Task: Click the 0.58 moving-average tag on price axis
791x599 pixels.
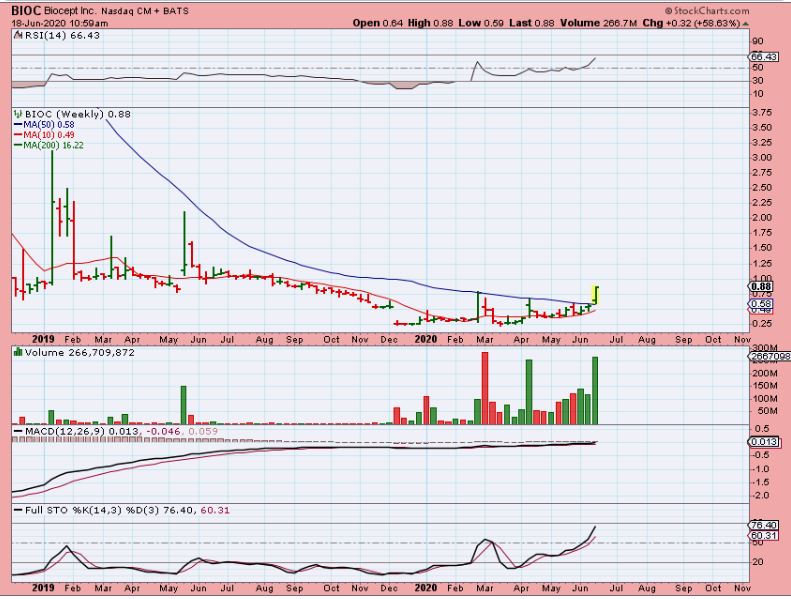Action: 762,304
